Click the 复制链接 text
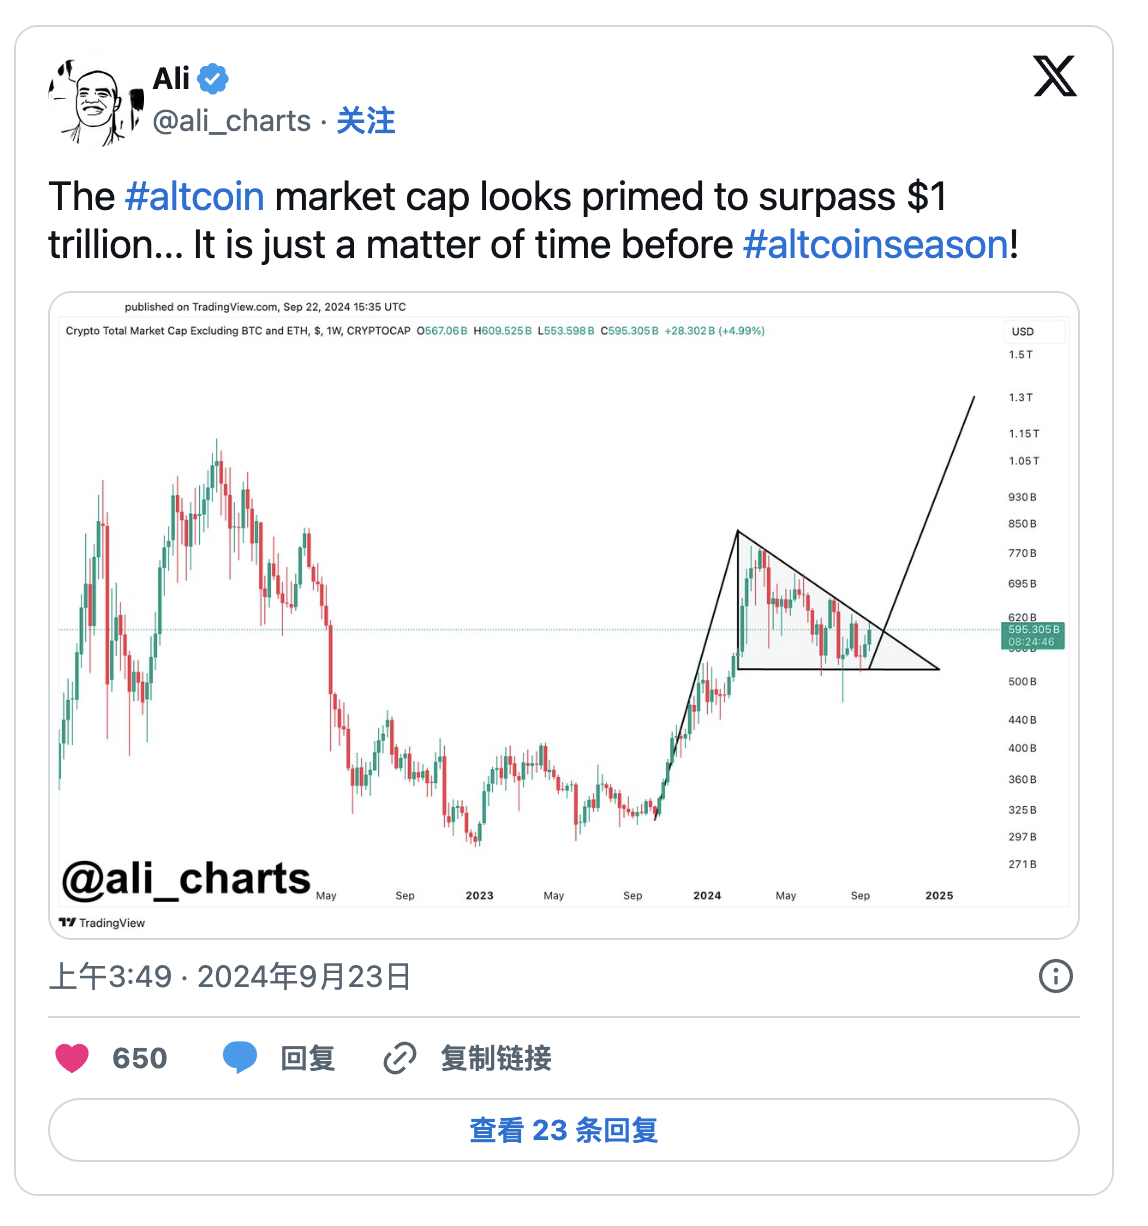This screenshot has width=1148, height=1226. 496,1058
